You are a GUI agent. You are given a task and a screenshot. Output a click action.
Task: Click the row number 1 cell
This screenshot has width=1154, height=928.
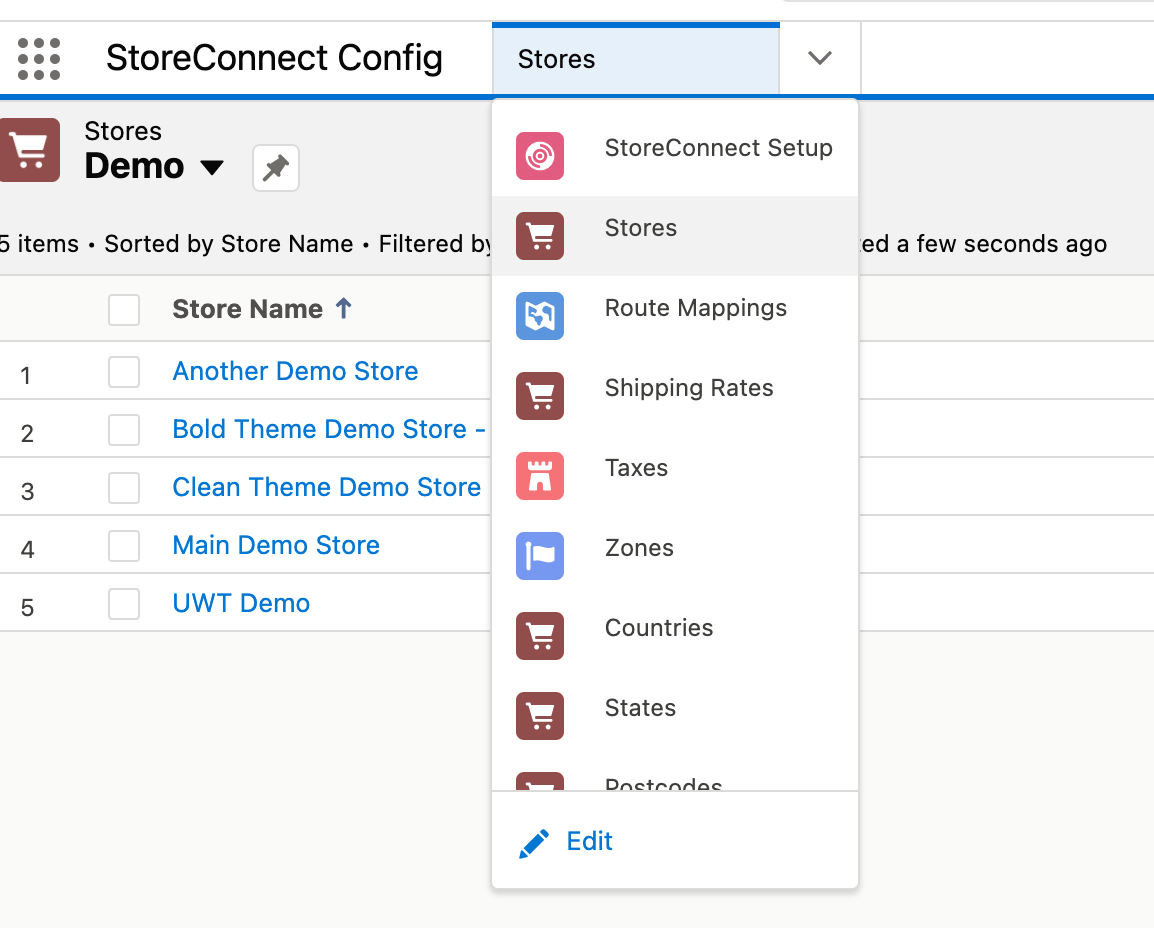click(x=26, y=375)
